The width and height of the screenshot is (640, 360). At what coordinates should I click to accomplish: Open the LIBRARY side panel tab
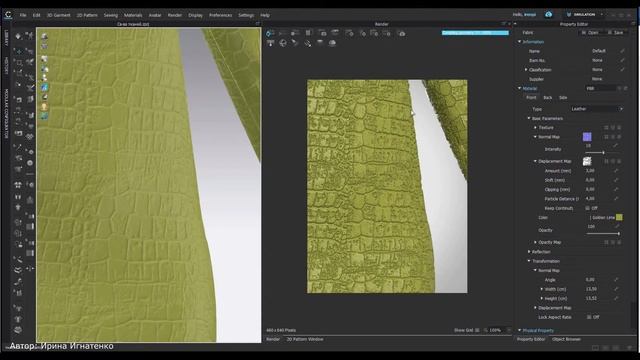7,38
